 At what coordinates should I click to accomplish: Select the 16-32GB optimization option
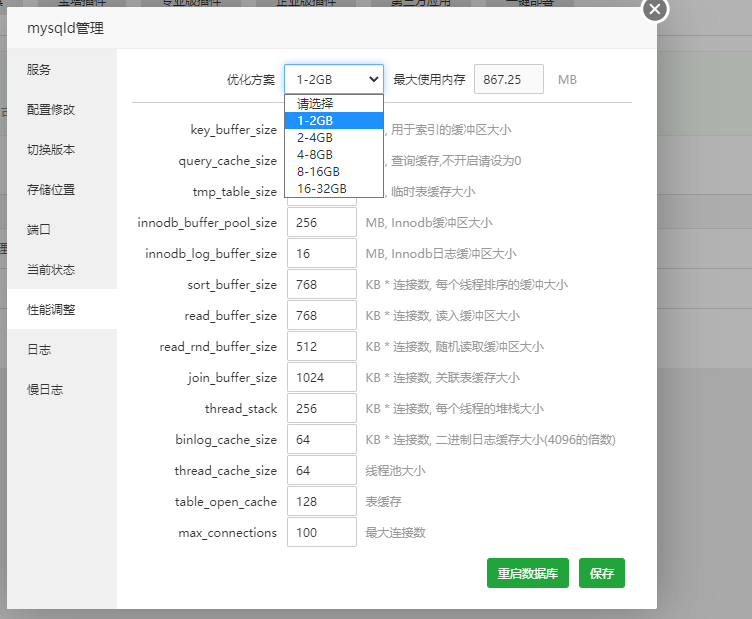tap(334, 188)
